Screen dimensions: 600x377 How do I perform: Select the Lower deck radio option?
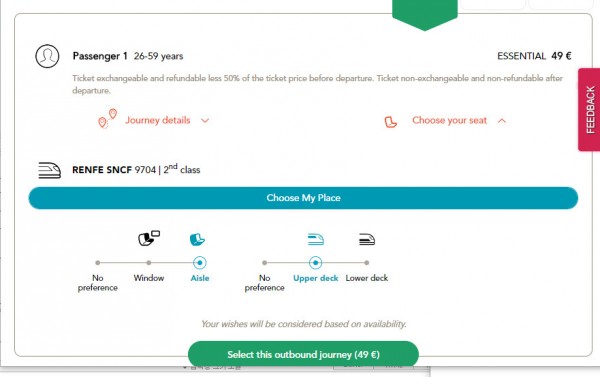point(367,263)
